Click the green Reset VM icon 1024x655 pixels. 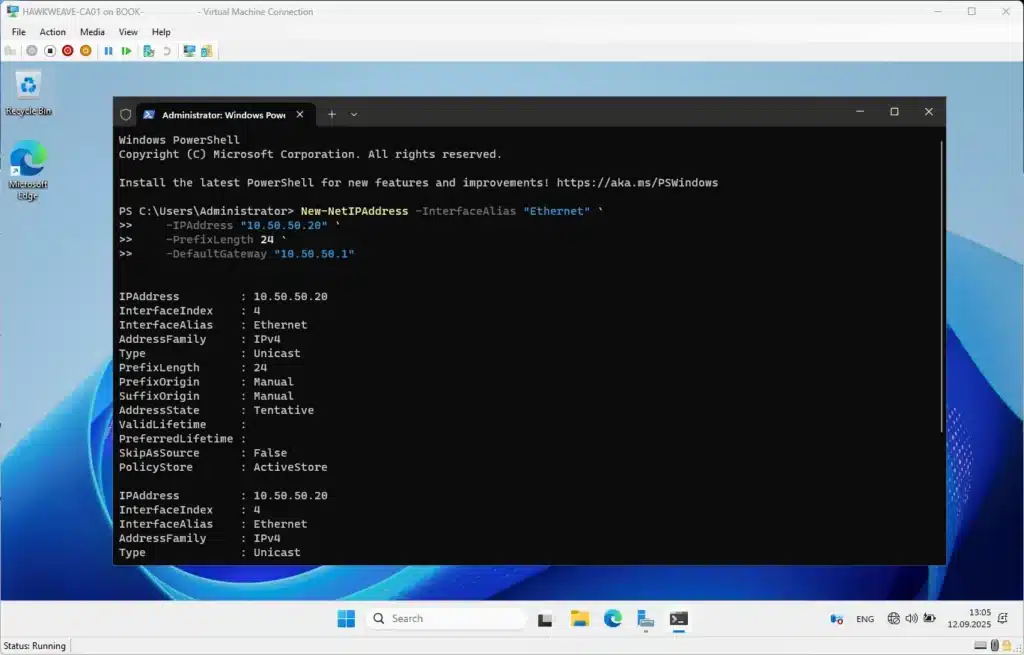(126, 50)
